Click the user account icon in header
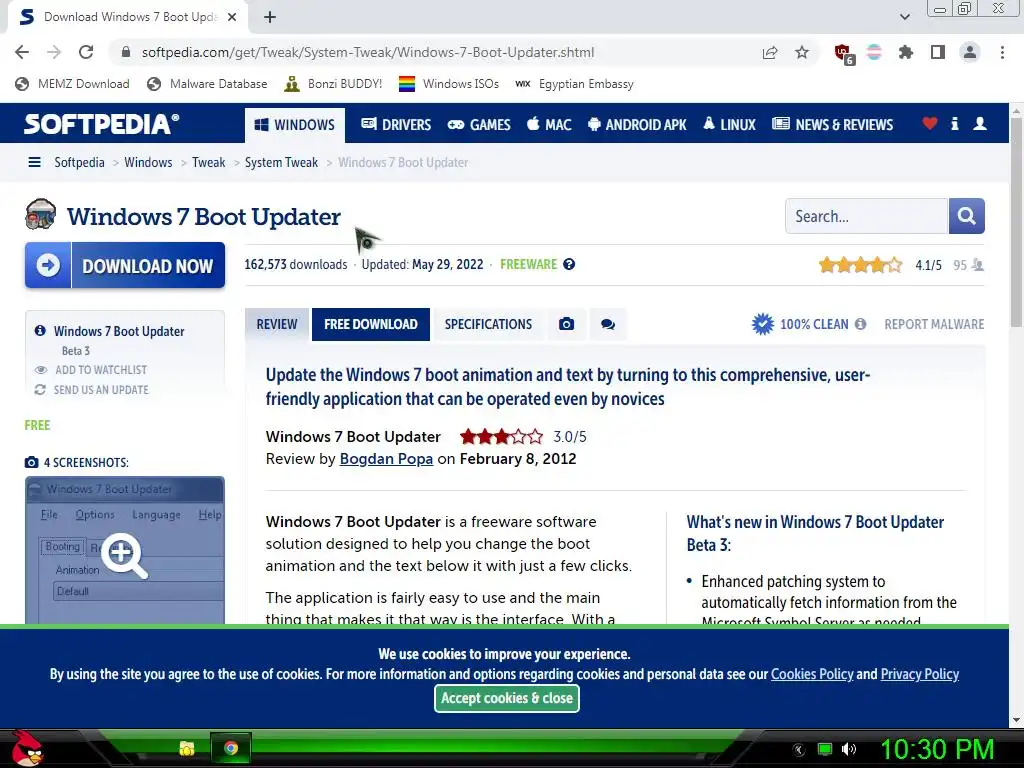The width and height of the screenshot is (1024, 768). click(980, 123)
